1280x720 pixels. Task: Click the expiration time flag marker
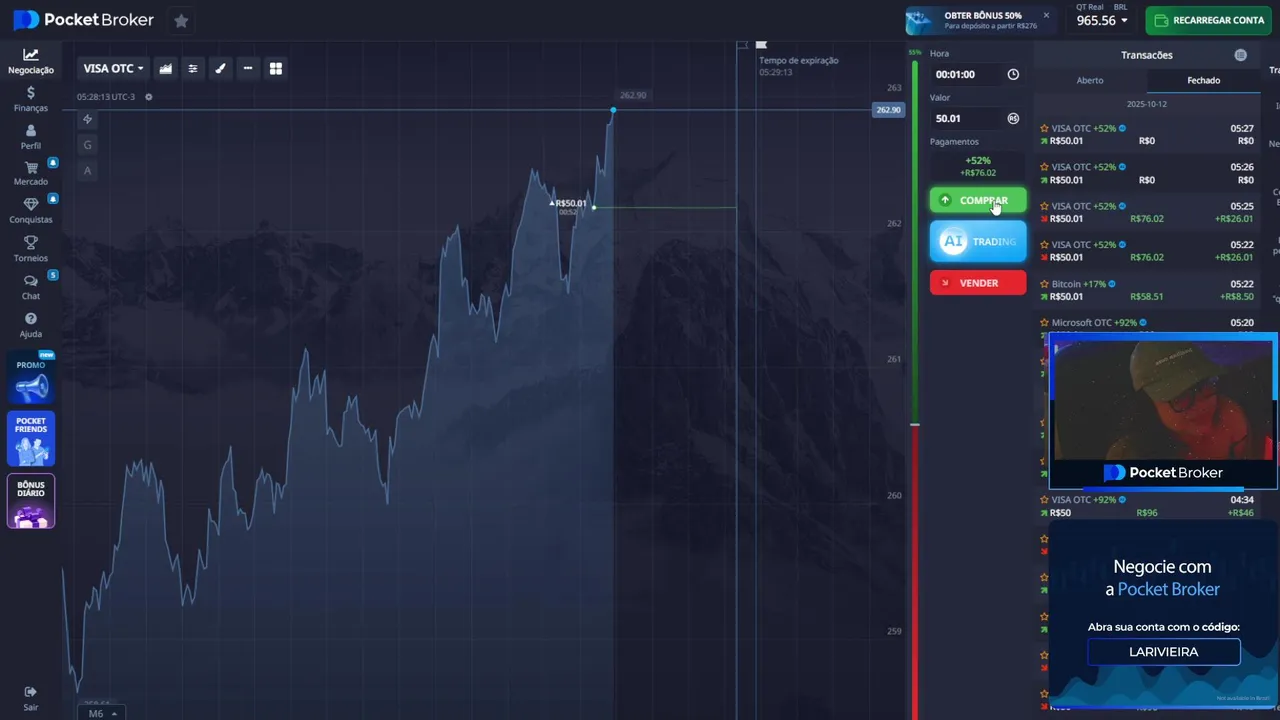coord(761,45)
